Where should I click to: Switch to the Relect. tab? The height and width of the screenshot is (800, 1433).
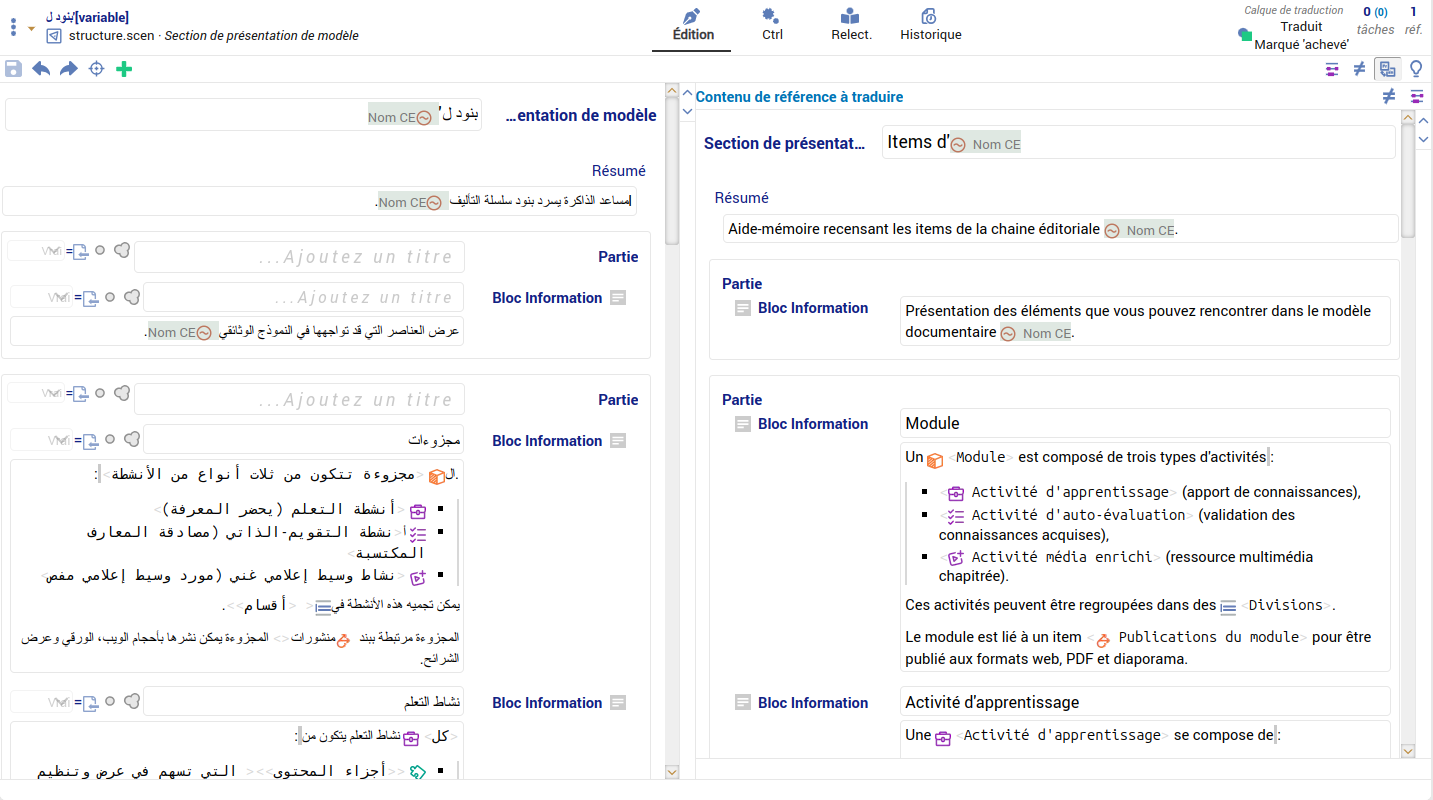(x=851, y=25)
